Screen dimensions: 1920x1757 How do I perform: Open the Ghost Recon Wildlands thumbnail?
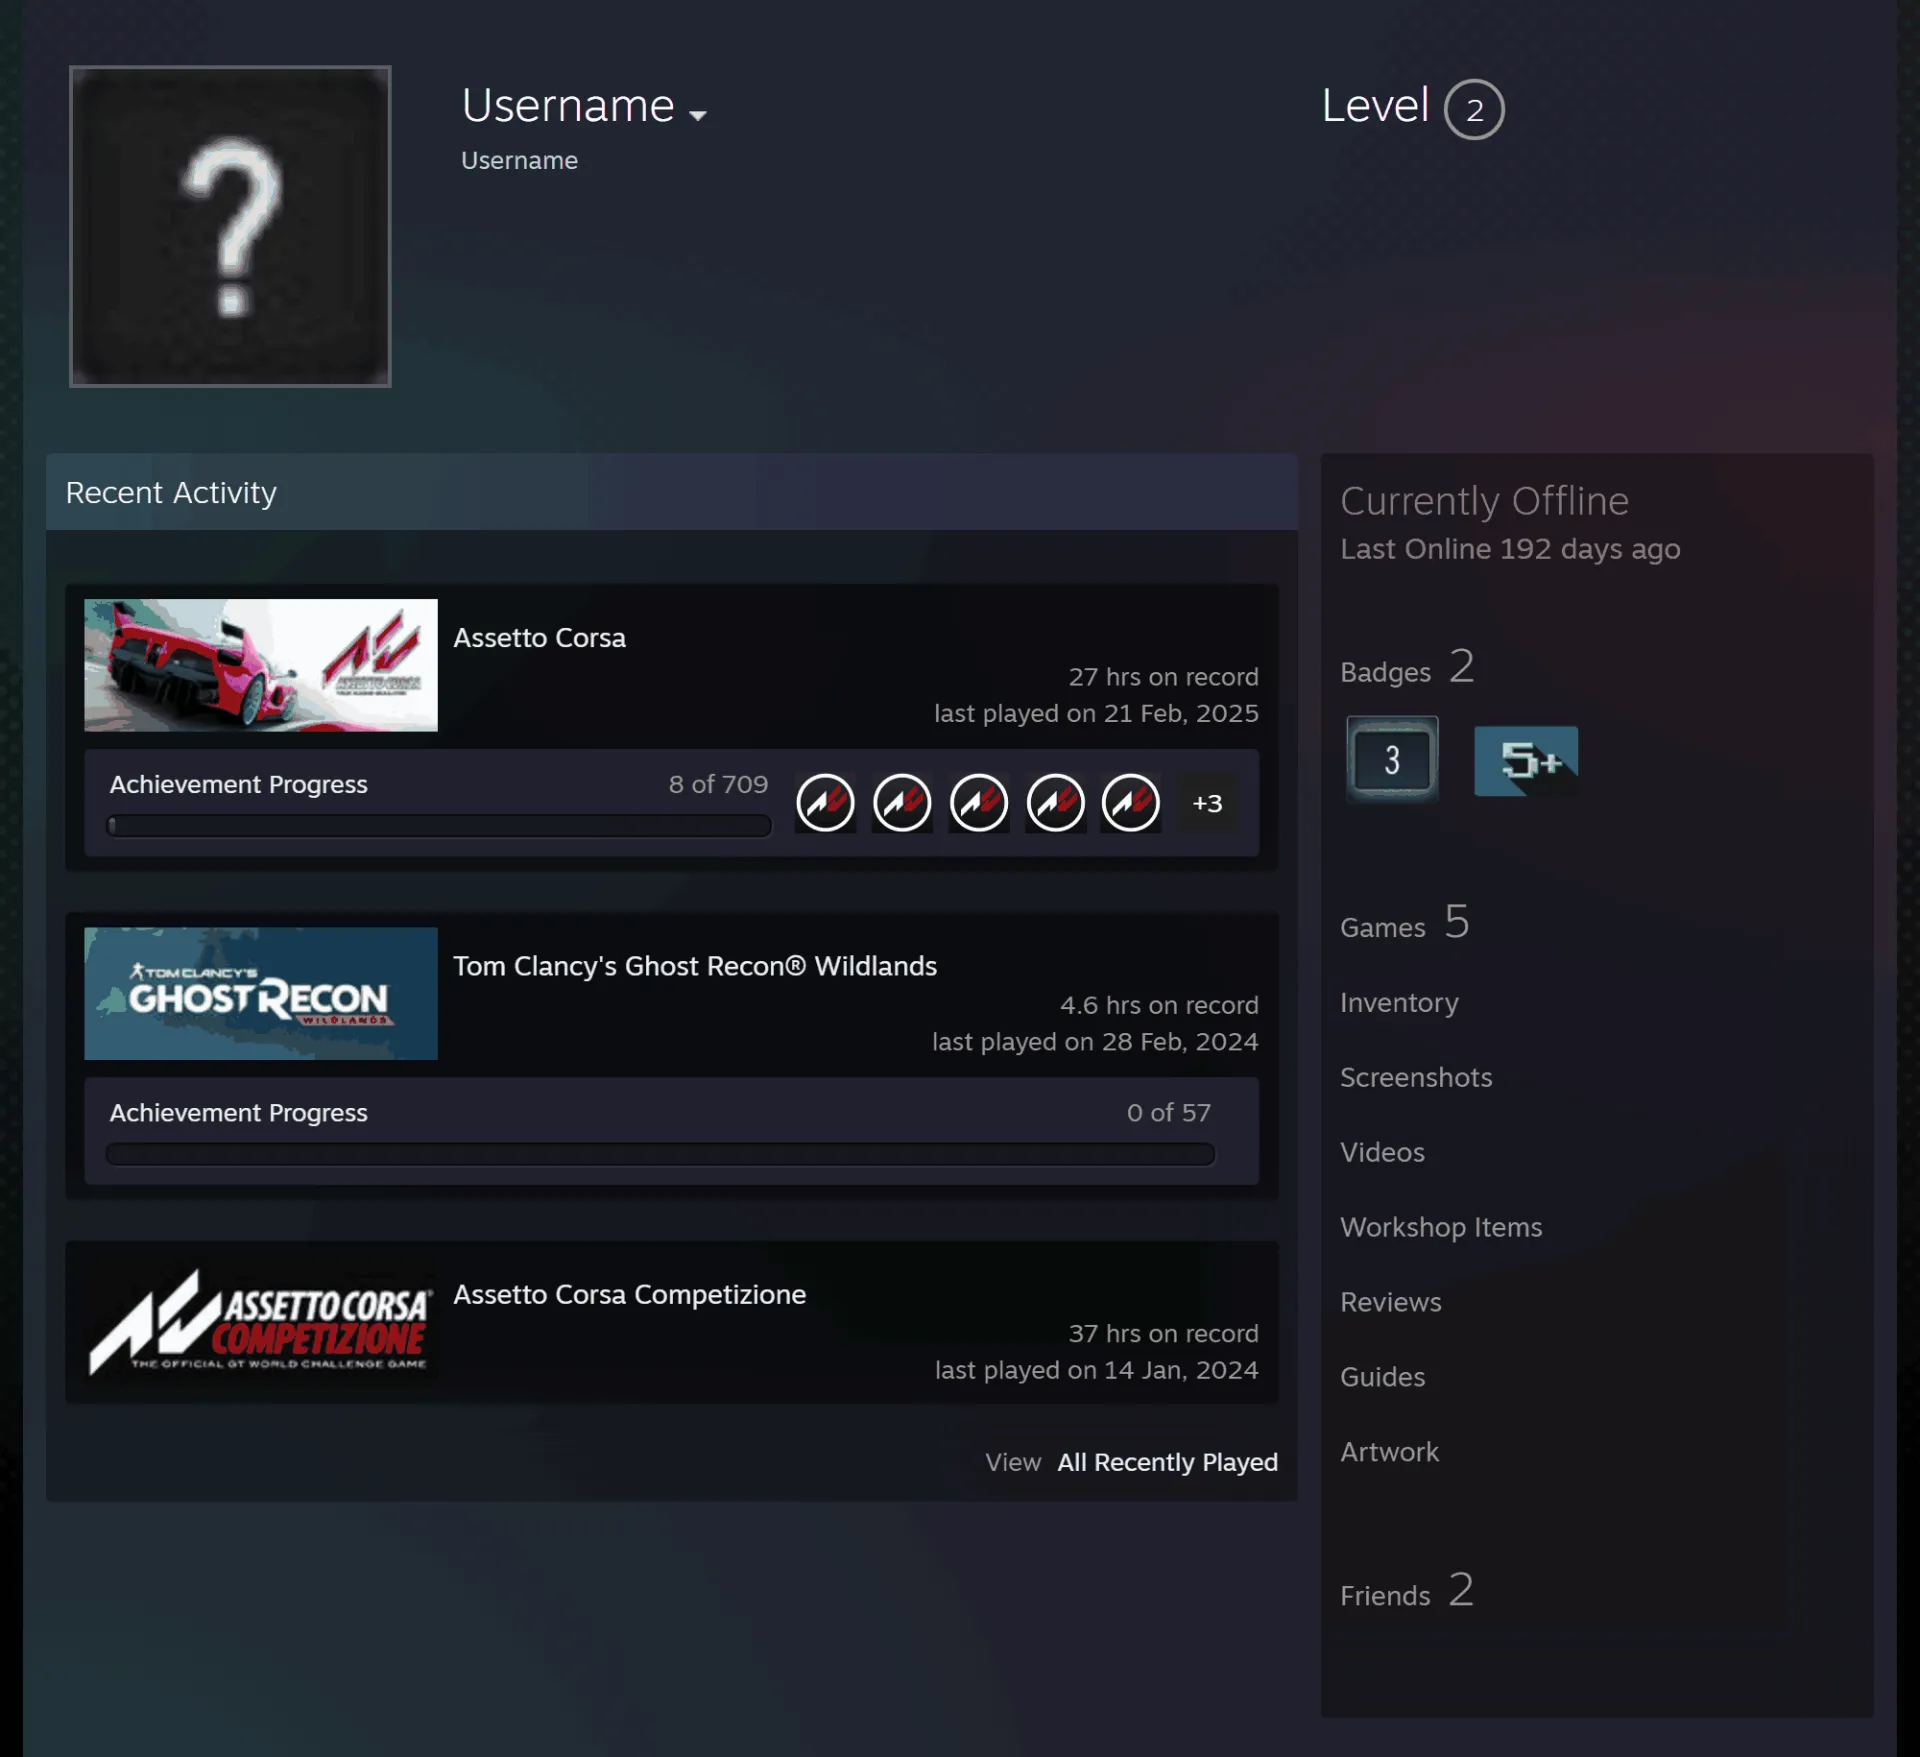point(261,993)
